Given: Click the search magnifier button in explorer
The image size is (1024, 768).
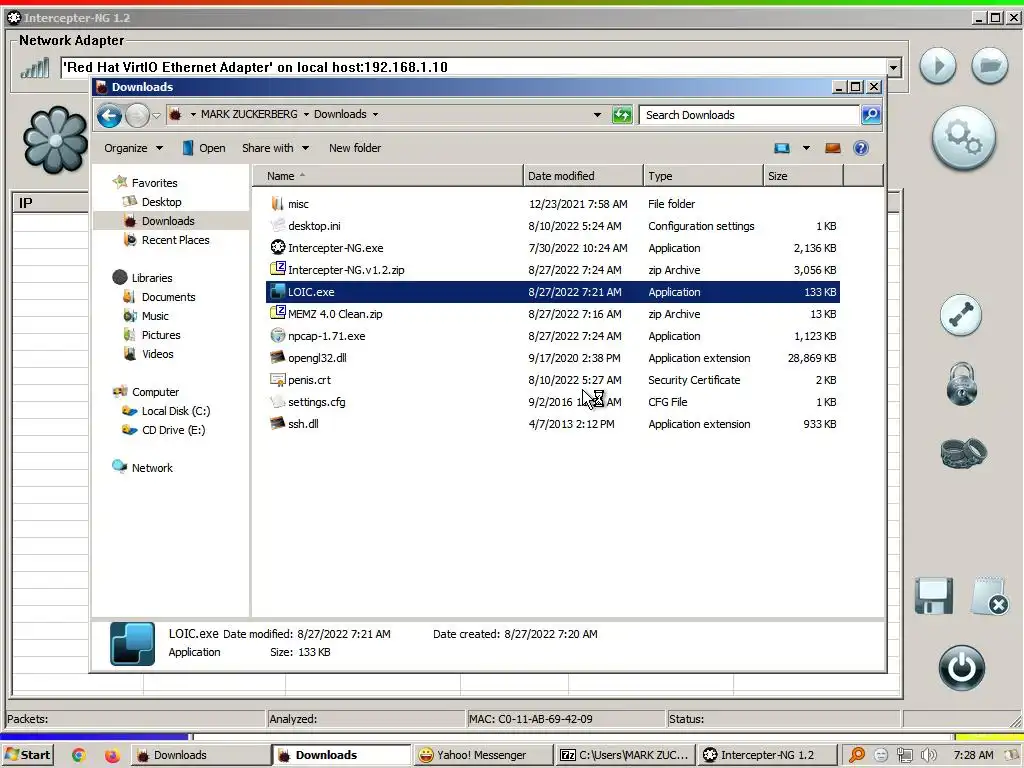Looking at the screenshot, I should point(871,115).
